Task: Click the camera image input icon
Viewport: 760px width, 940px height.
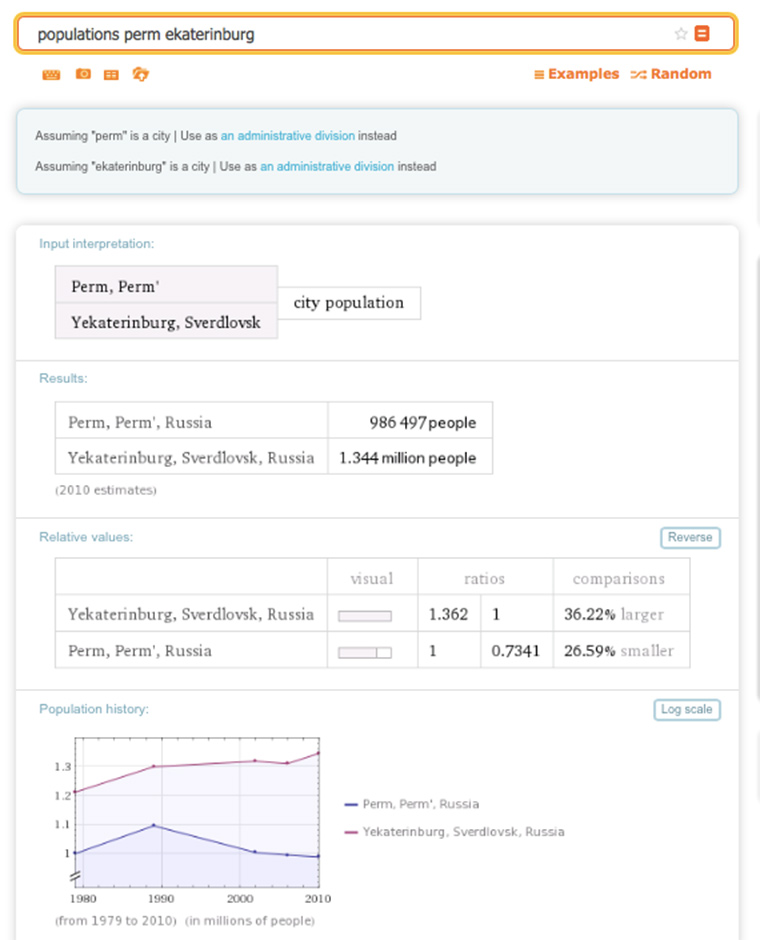Action: (x=83, y=74)
